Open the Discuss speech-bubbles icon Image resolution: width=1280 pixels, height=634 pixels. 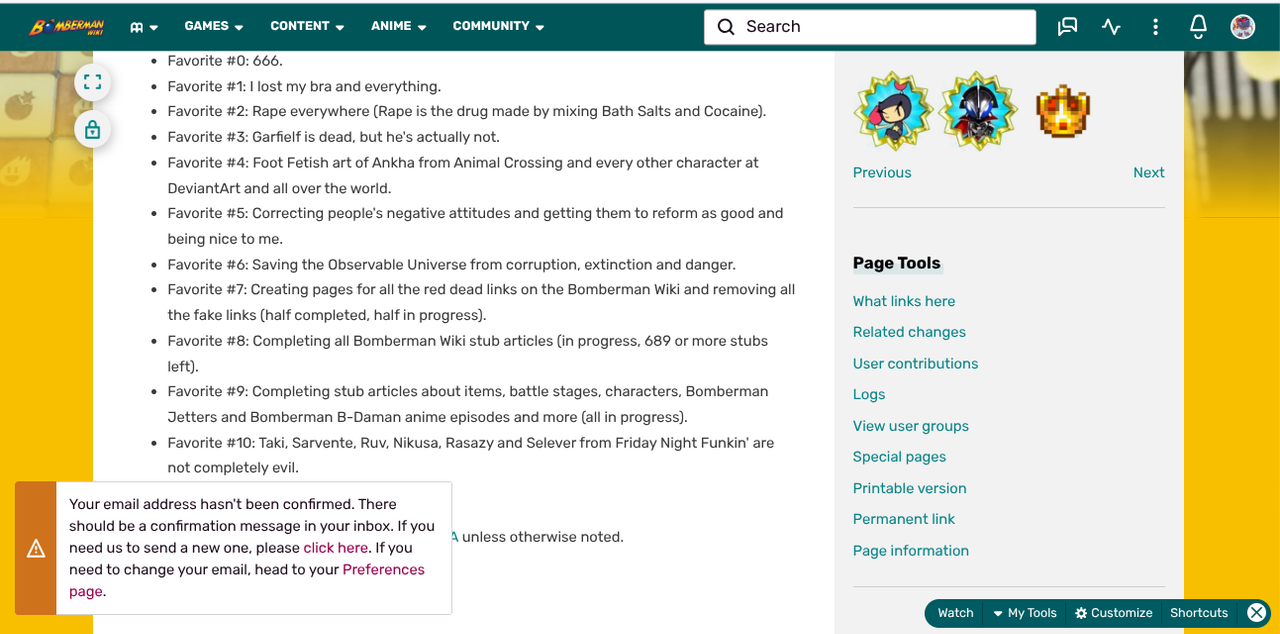tap(1067, 27)
